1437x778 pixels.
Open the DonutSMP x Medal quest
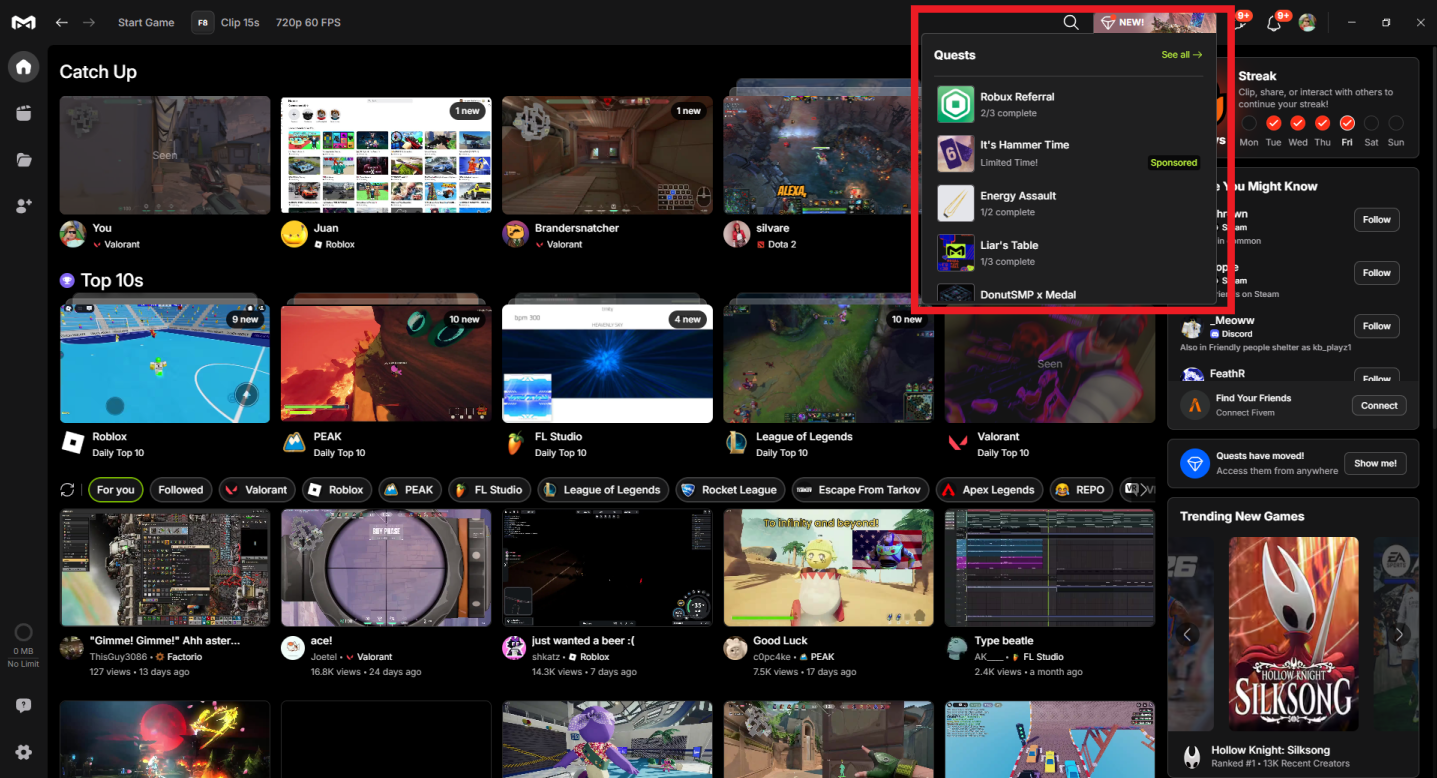coord(1068,294)
